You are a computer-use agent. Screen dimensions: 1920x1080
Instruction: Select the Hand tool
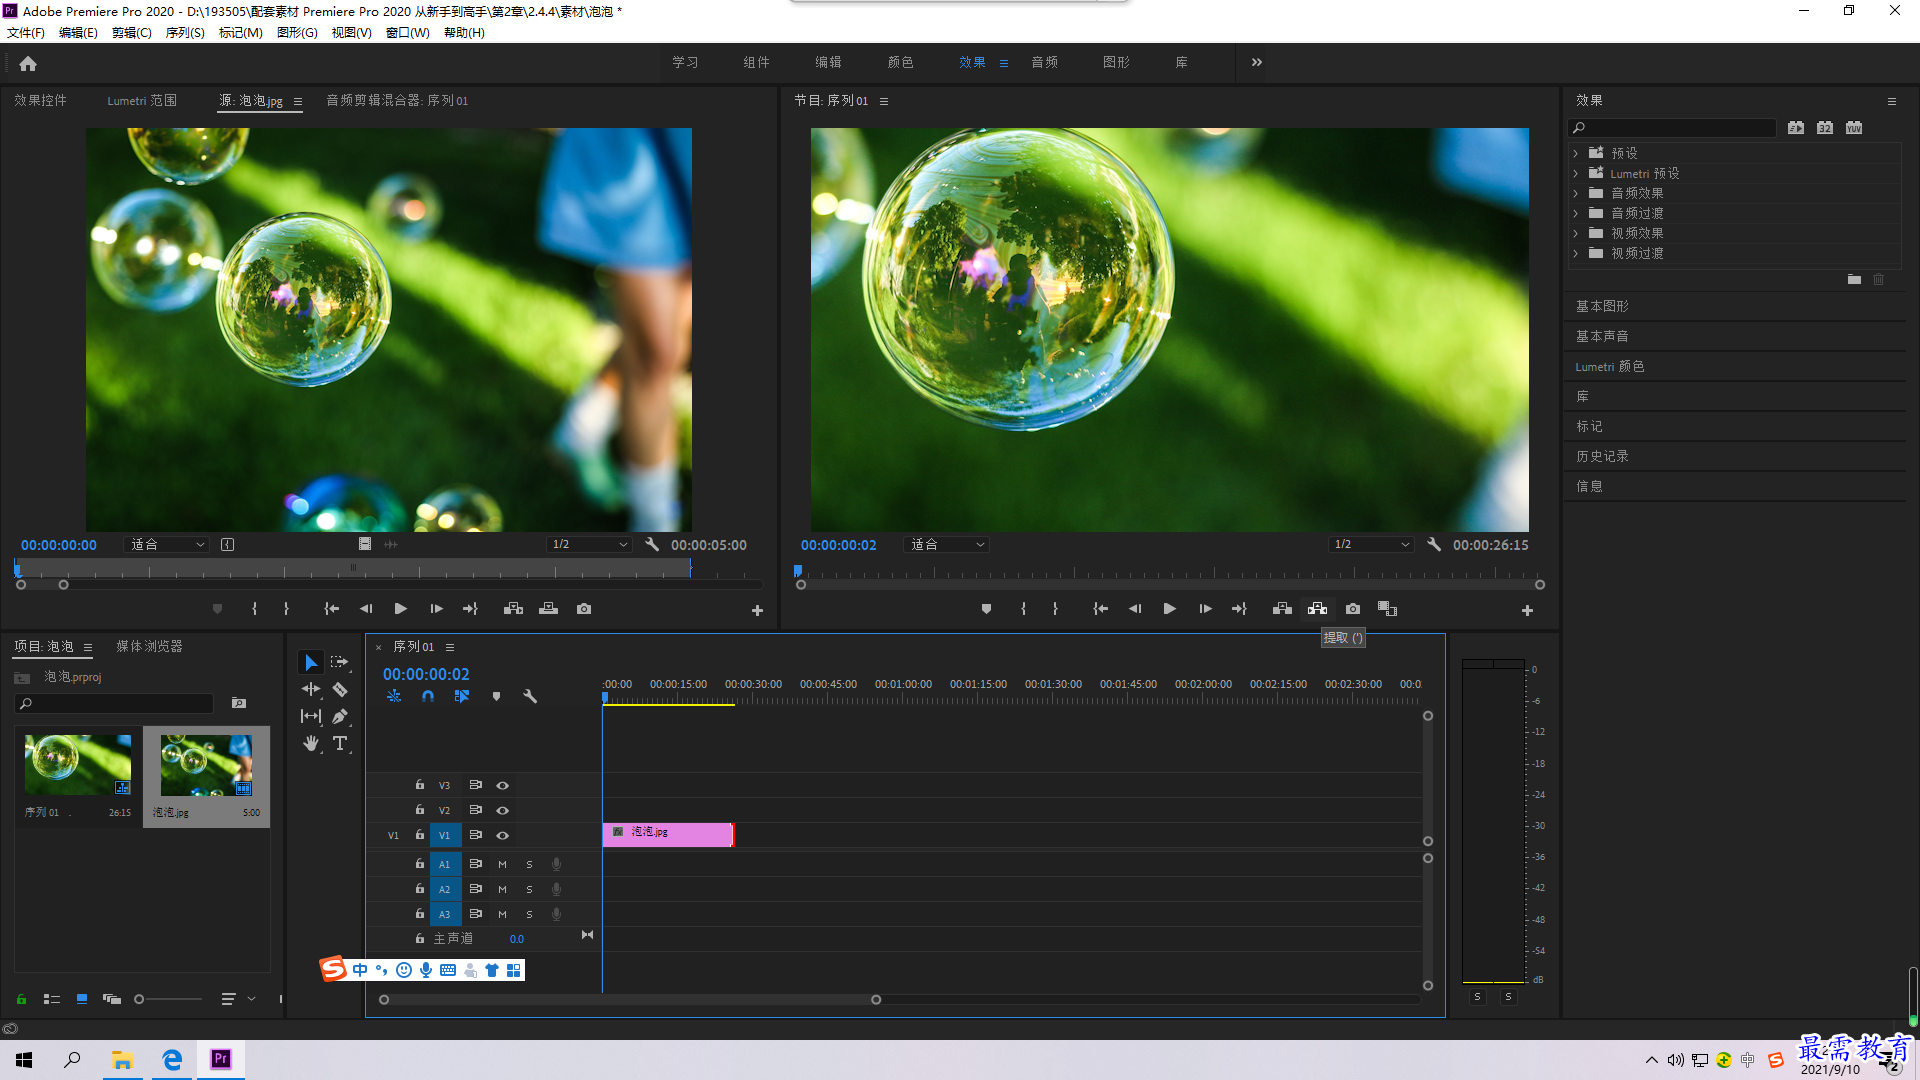[311, 743]
